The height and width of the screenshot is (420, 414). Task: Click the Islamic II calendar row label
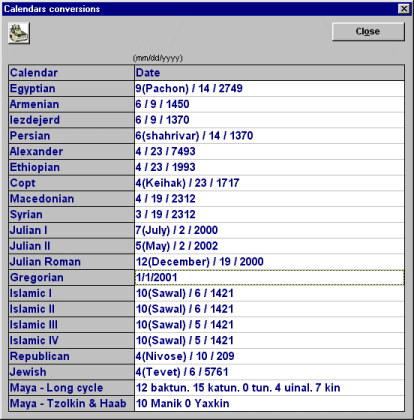click(71, 309)
